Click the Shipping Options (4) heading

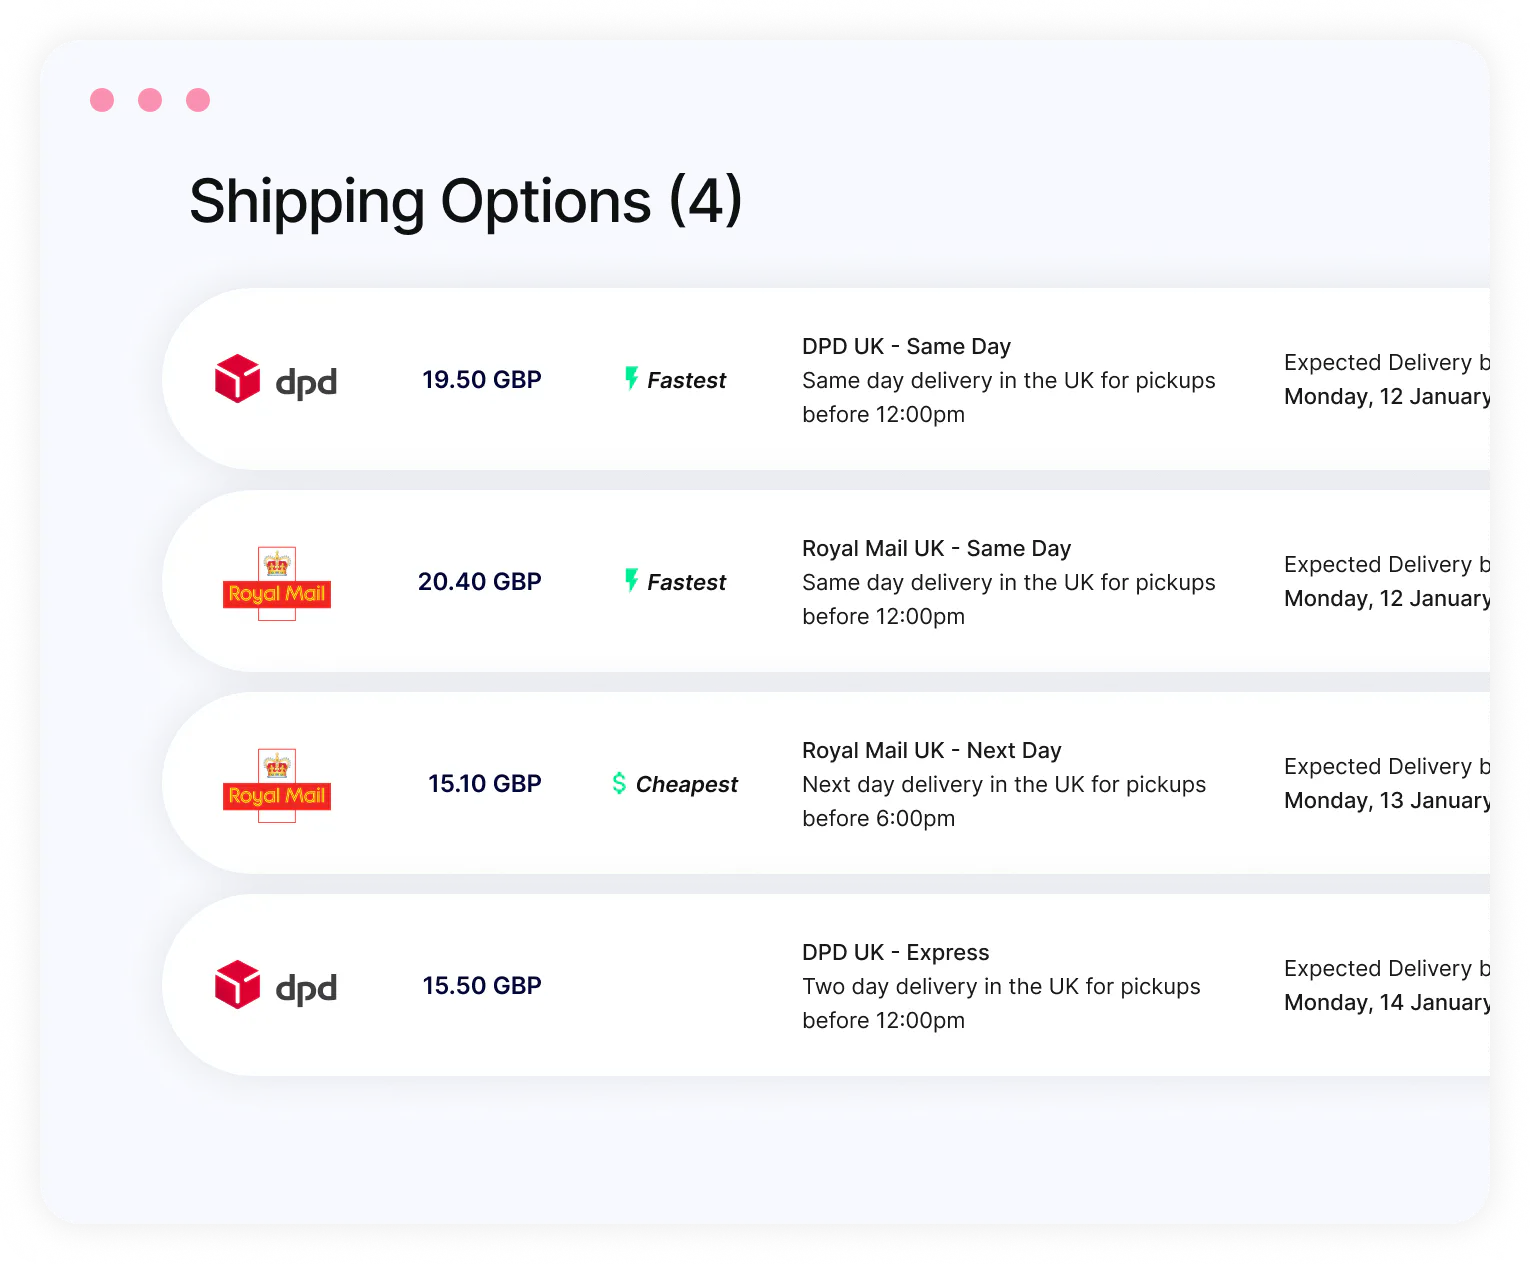(465, 202)
